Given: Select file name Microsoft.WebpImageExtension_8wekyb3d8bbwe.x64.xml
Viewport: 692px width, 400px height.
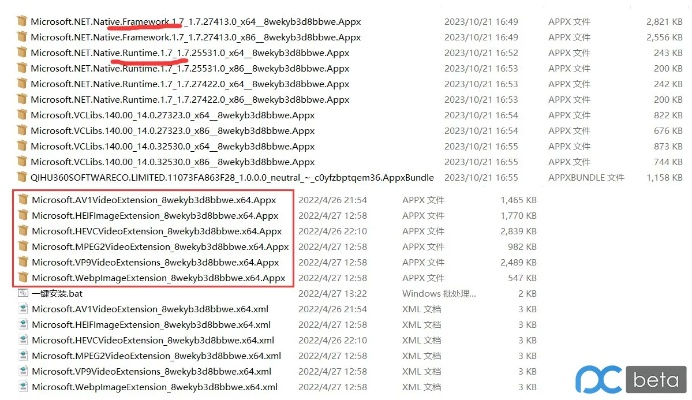Looking at the screenshot, I should (x=155, y=387).
